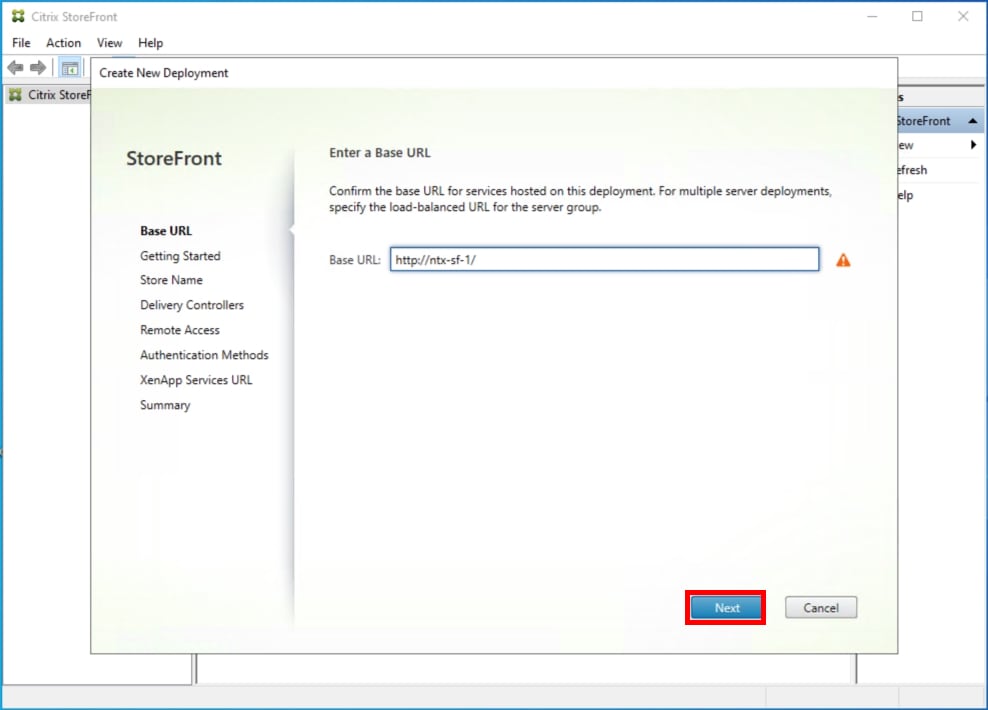Click the Back arrow toolbar icon

15,67
